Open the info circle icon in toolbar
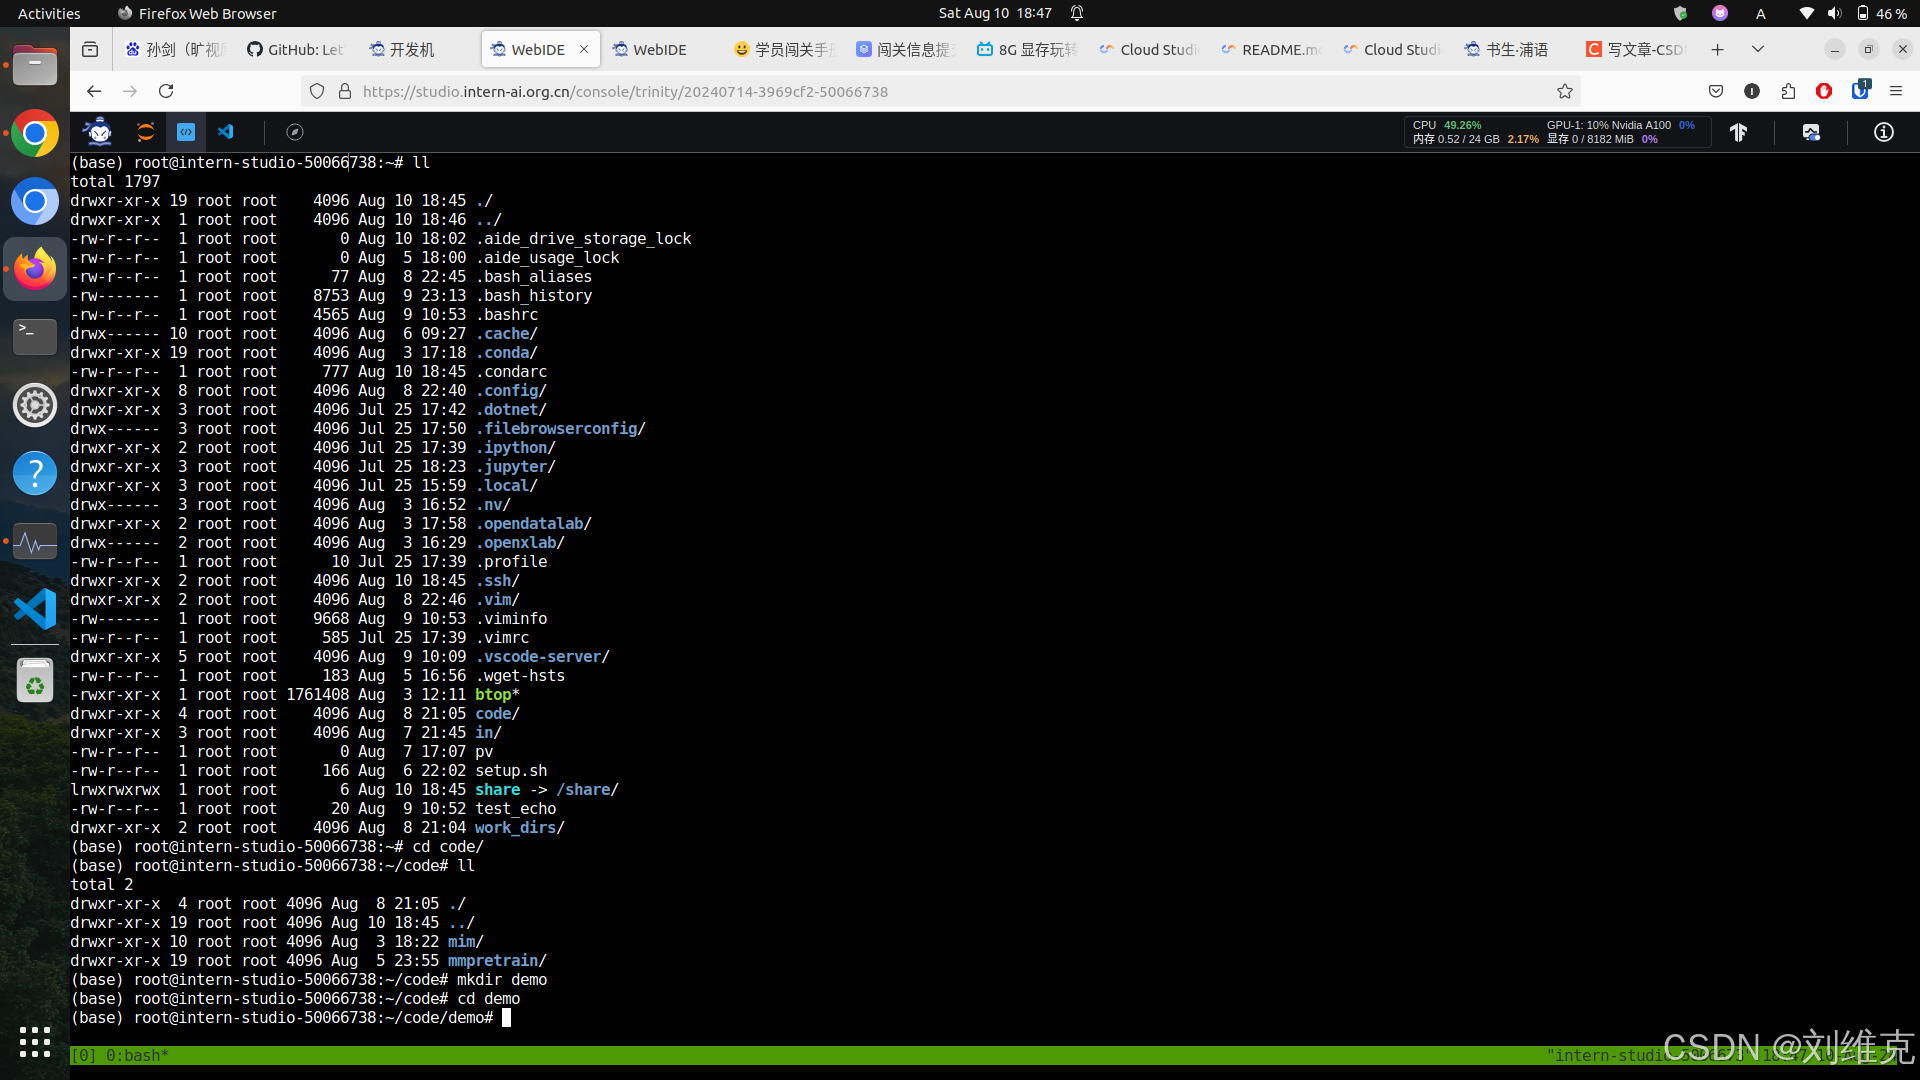The width and height of the screenshot is (1920, 1080). (1884, 132)
